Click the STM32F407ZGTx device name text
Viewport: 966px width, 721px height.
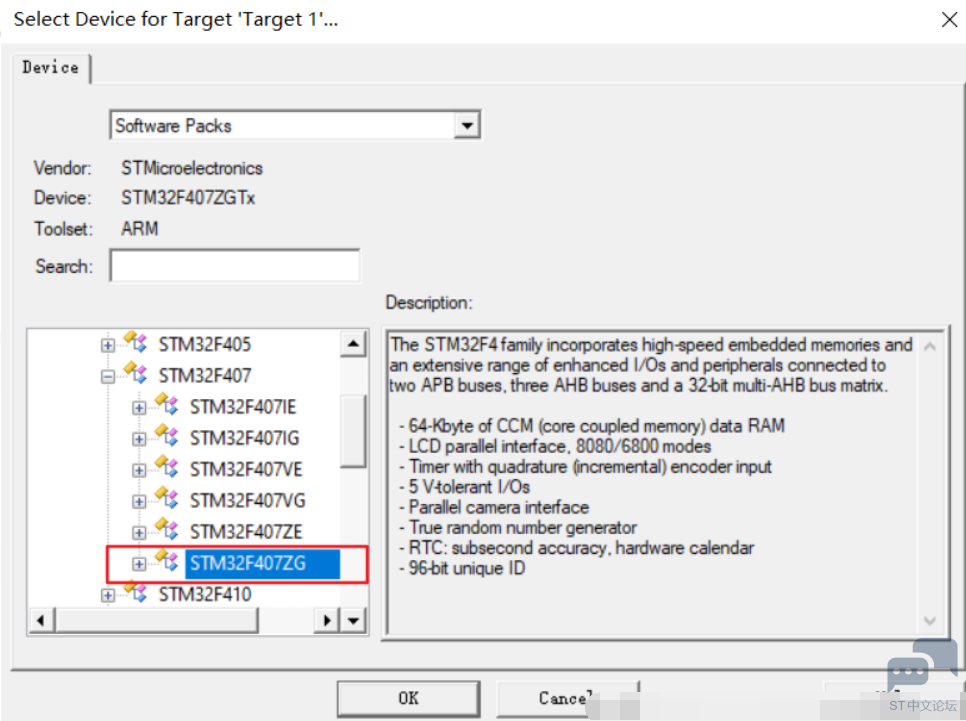click(188, 198)
